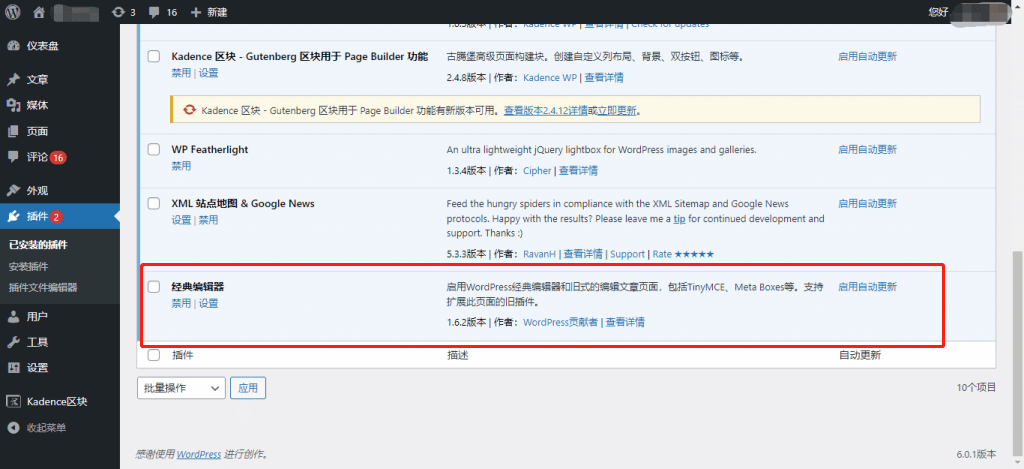Open Kadence 区块 设置 link
This screenshot has height=469, width=1024.
point(208,73)
